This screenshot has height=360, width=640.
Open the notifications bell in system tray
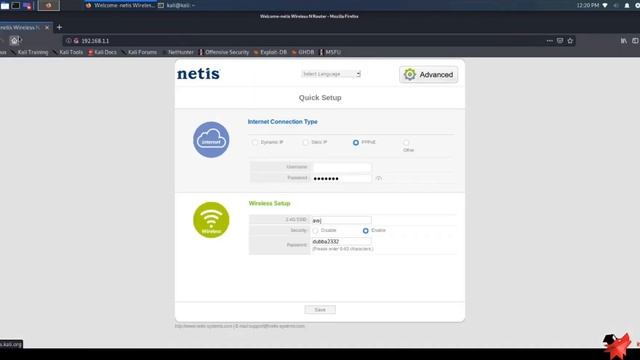(627, 5)
